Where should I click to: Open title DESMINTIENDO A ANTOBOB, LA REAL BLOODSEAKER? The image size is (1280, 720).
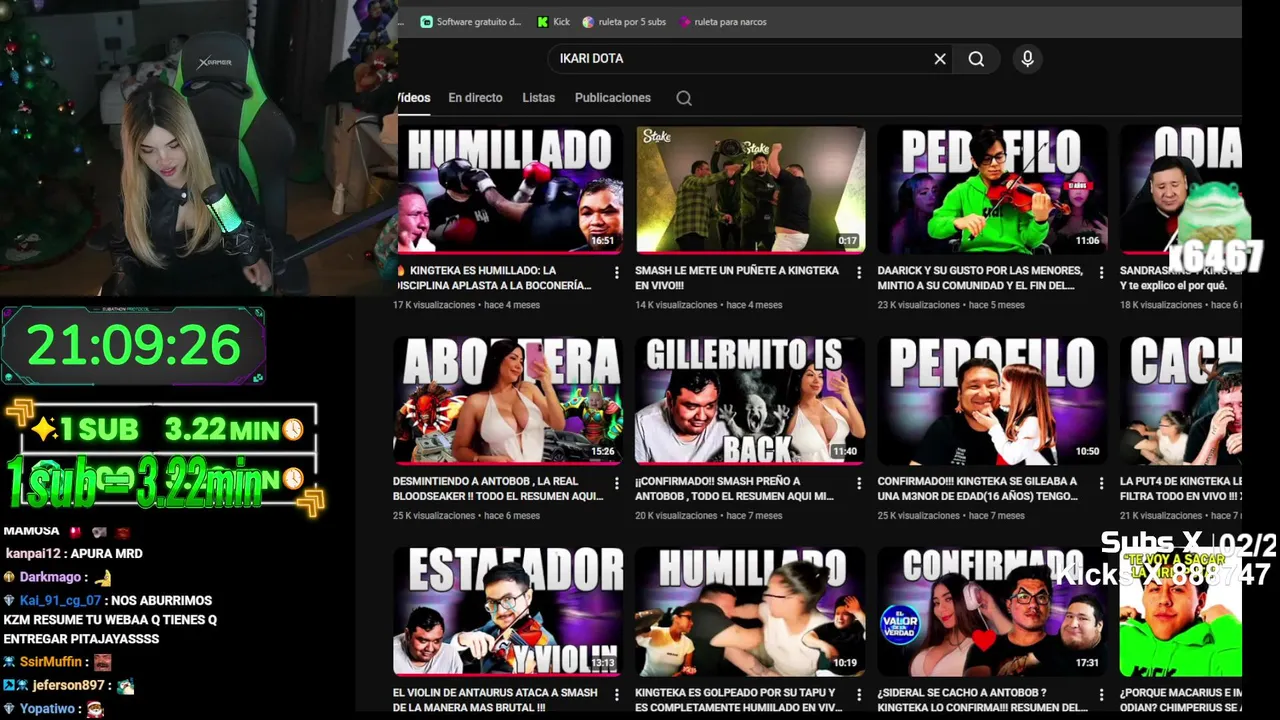point(498,489)
